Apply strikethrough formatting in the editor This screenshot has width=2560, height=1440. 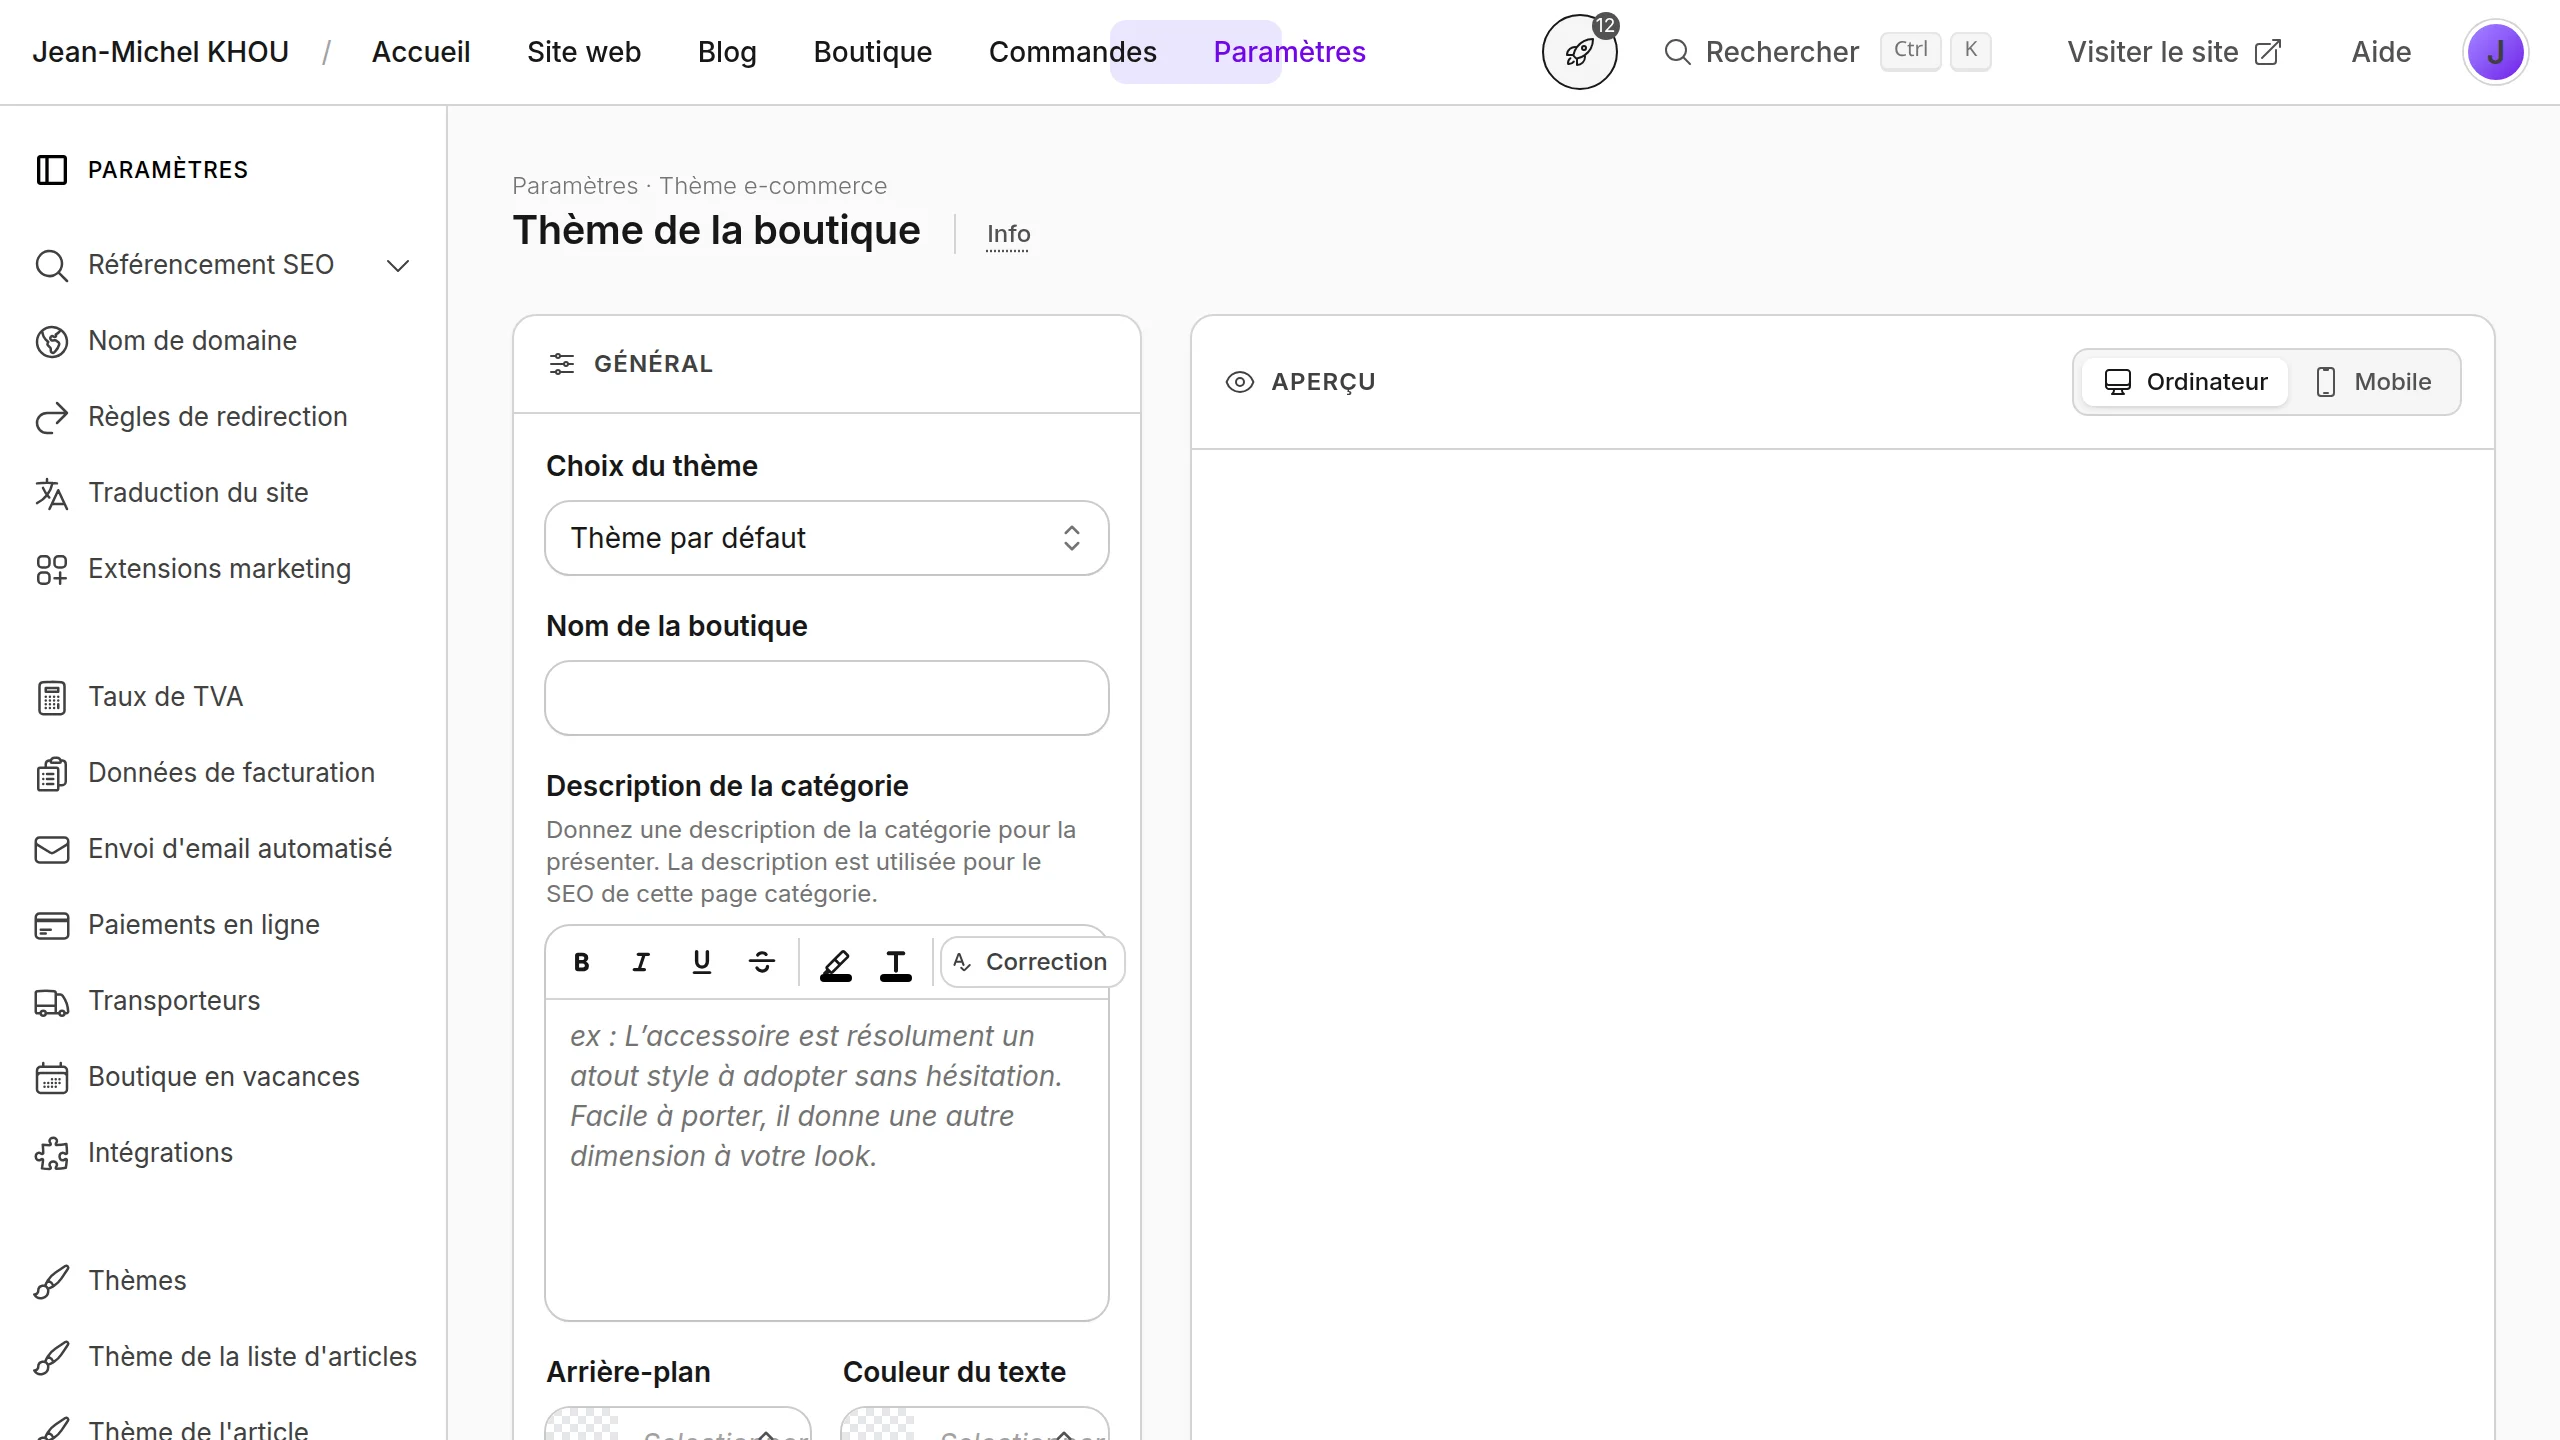tap(762, 962)
